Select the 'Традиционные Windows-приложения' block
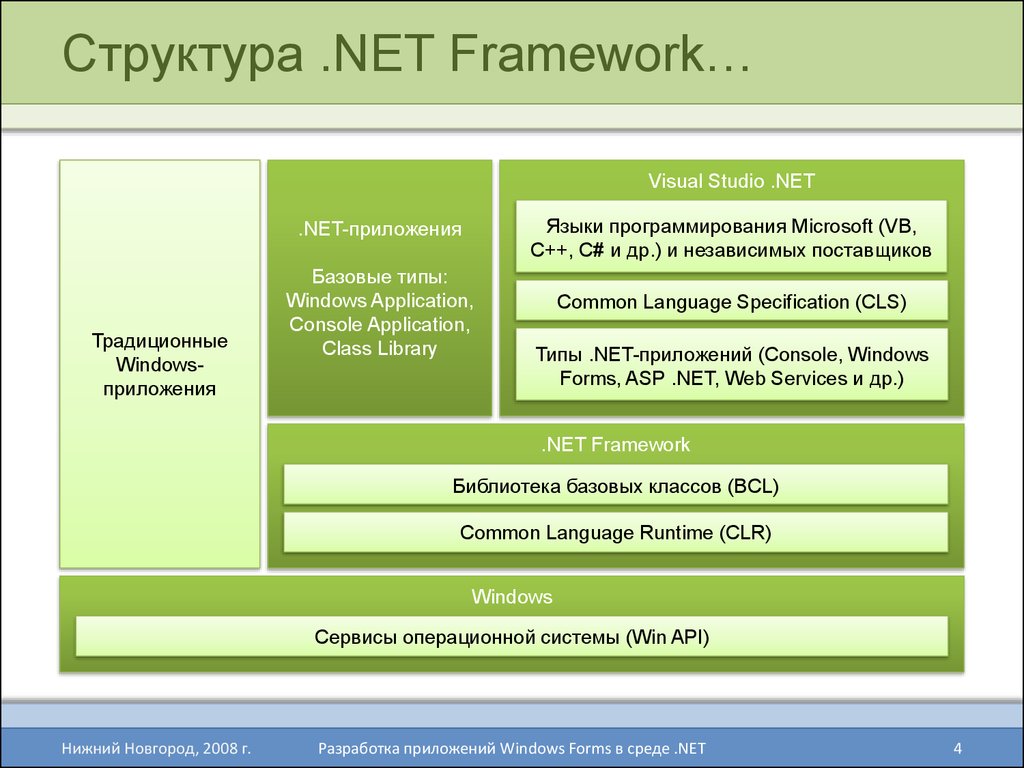1024x768 pixels. pos(159,364)
